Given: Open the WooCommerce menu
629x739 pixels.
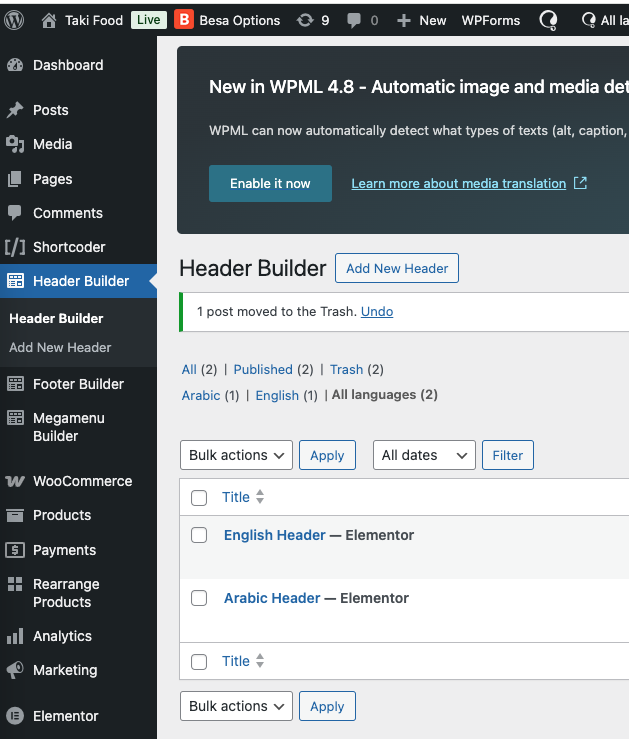Looking at the screenshot, I should tap(82, 481).
